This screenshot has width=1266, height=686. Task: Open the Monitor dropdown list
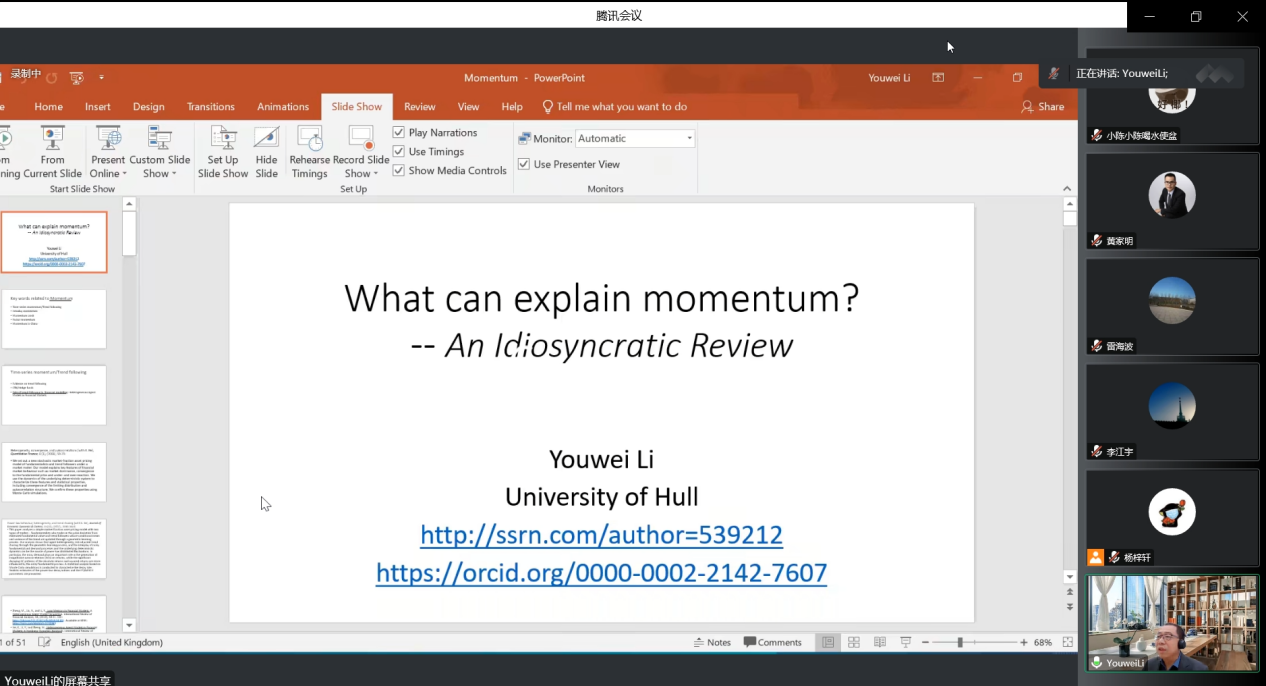coord(689,139)
